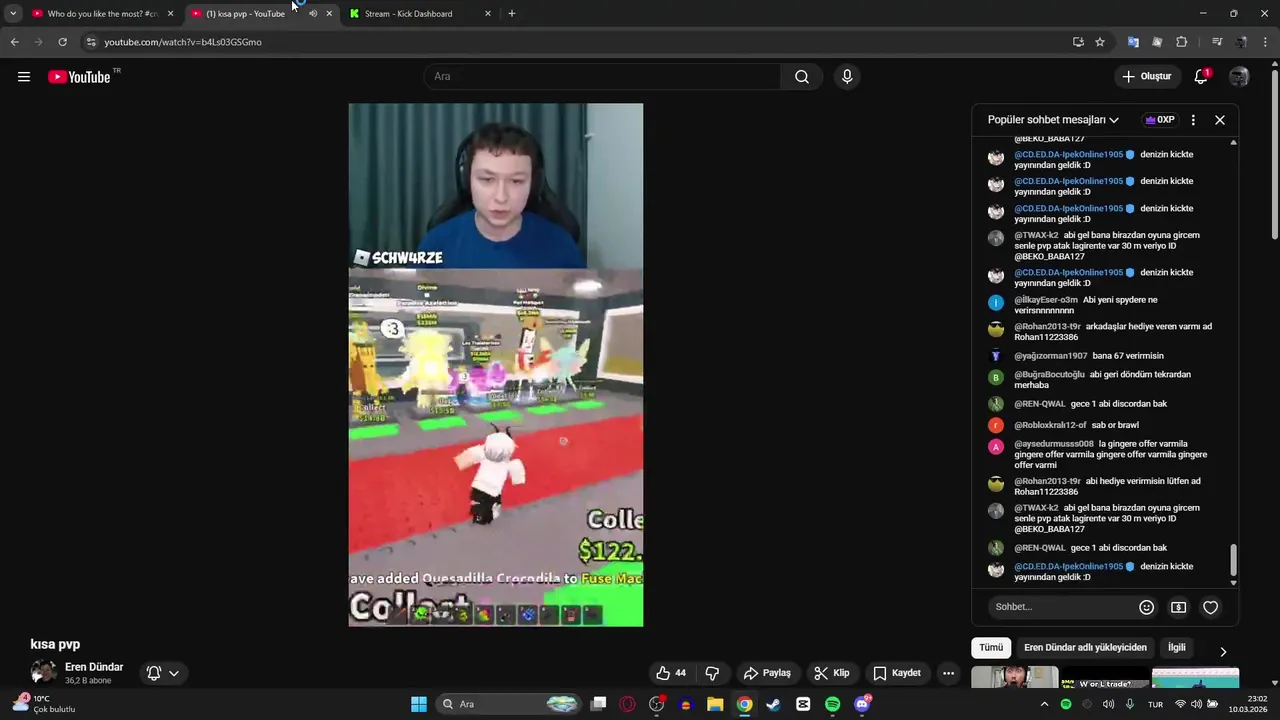Image resolution: width=1280 pixels, height=720 pixels.
Task: Click the Oluştur create button
Action: [1146, 77]
